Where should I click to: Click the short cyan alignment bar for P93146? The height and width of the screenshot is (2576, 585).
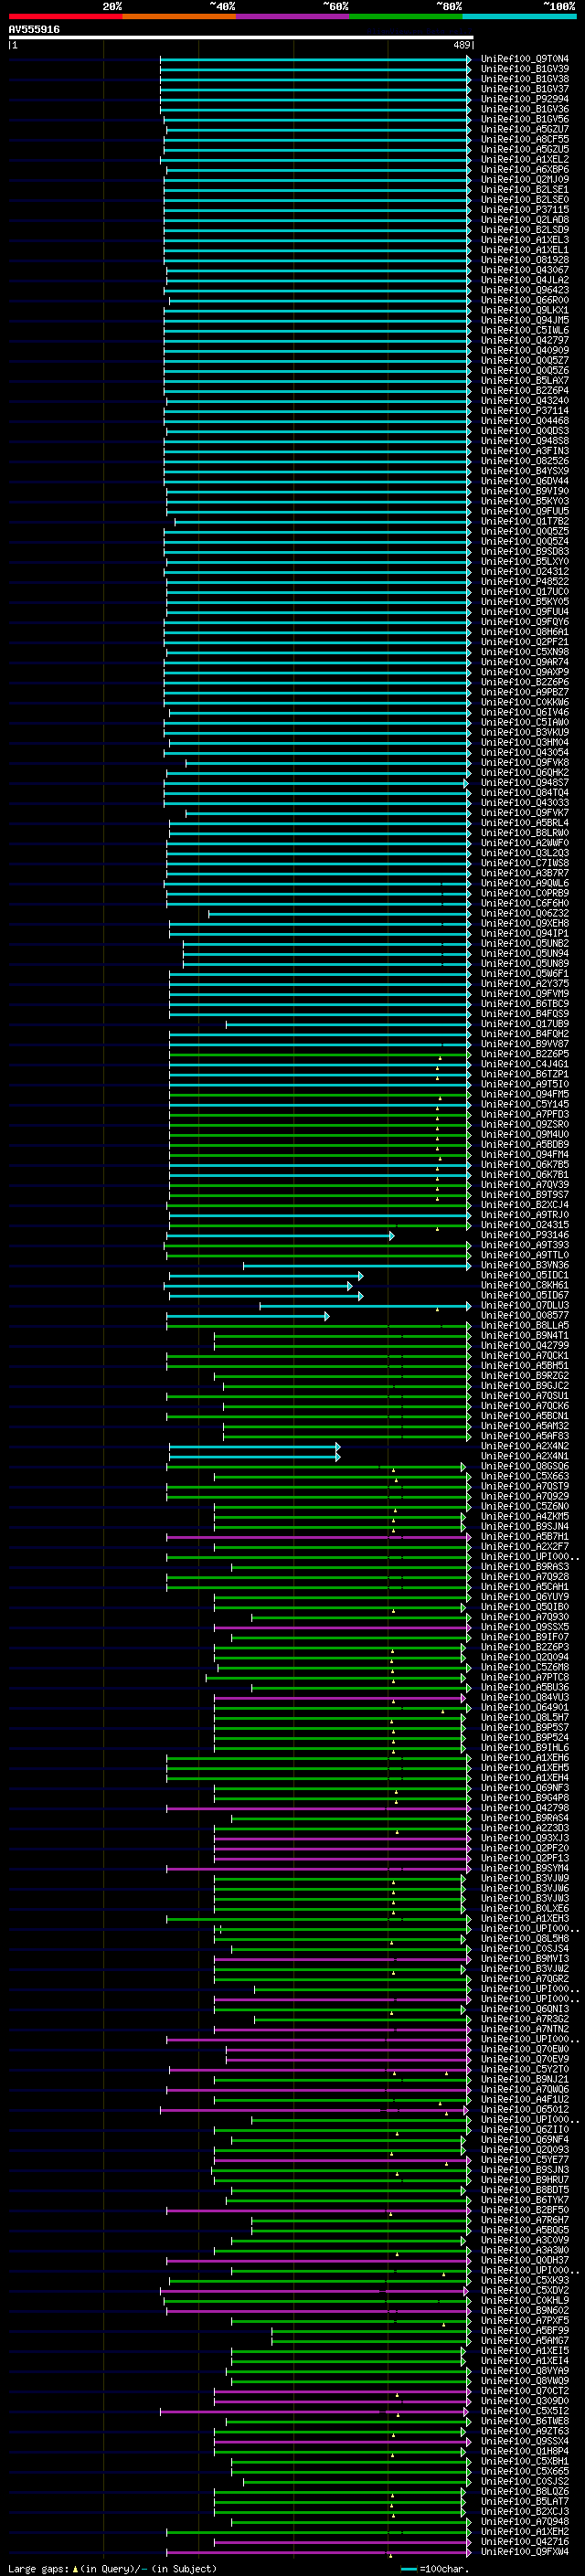[280, 1236]
